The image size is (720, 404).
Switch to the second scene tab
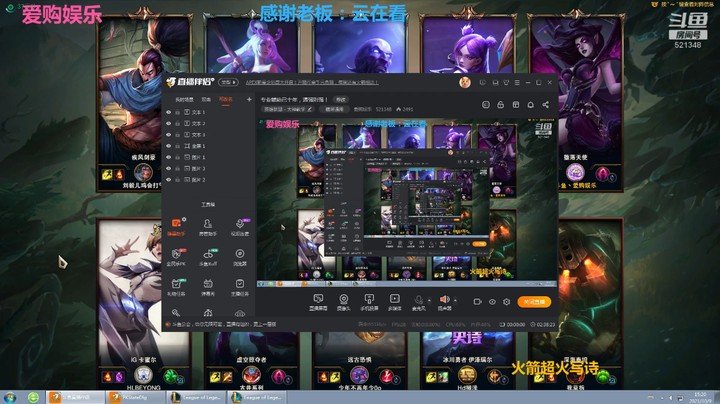(x=206, y=99)
